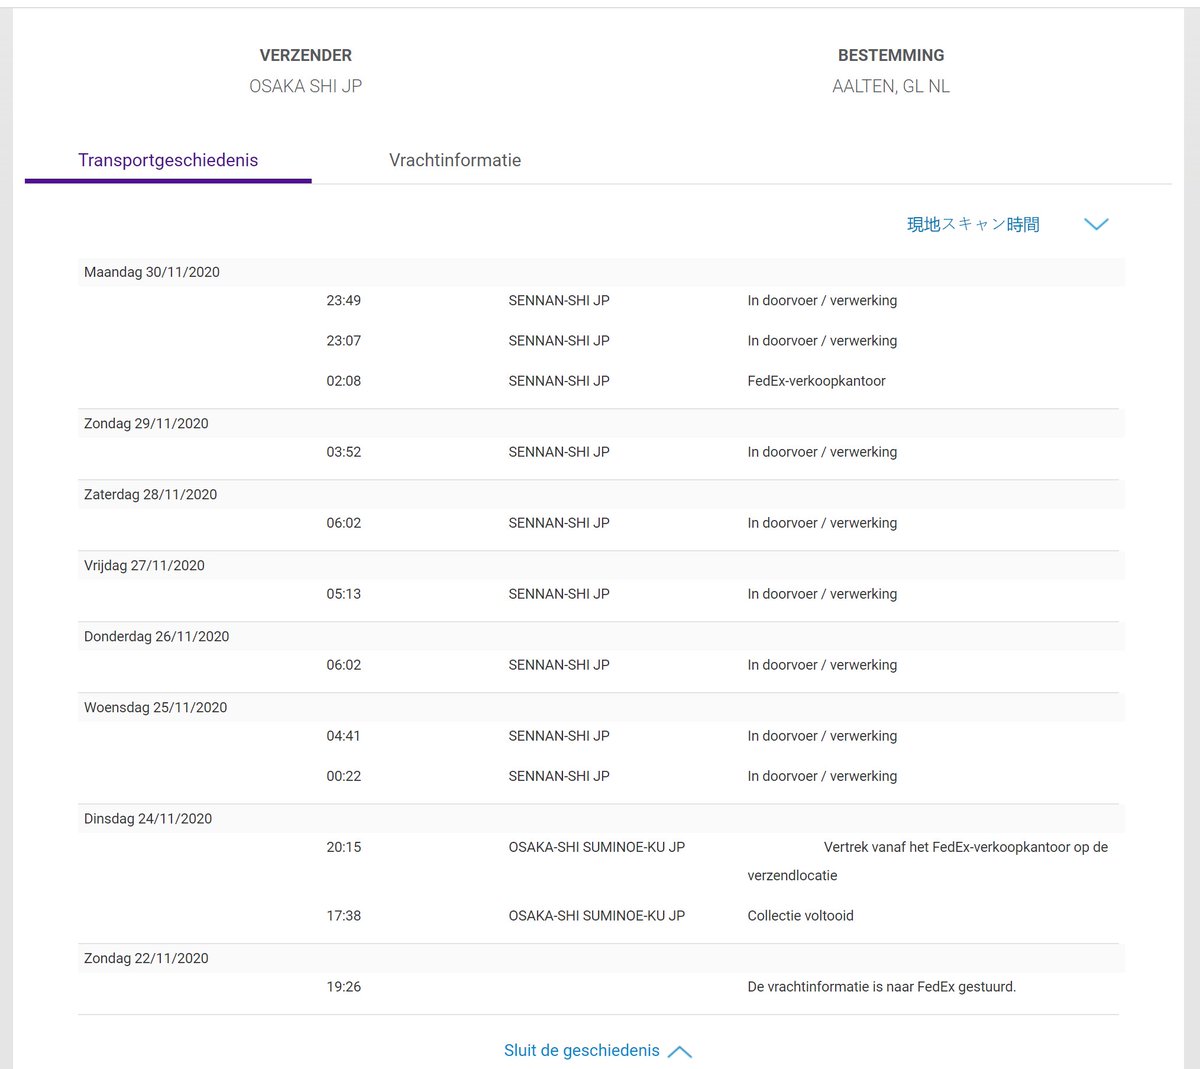The height and width of the screenshot is (1069, 1200).
Task: Click the Sluit de geschiedenis link
Action: 582,1050
